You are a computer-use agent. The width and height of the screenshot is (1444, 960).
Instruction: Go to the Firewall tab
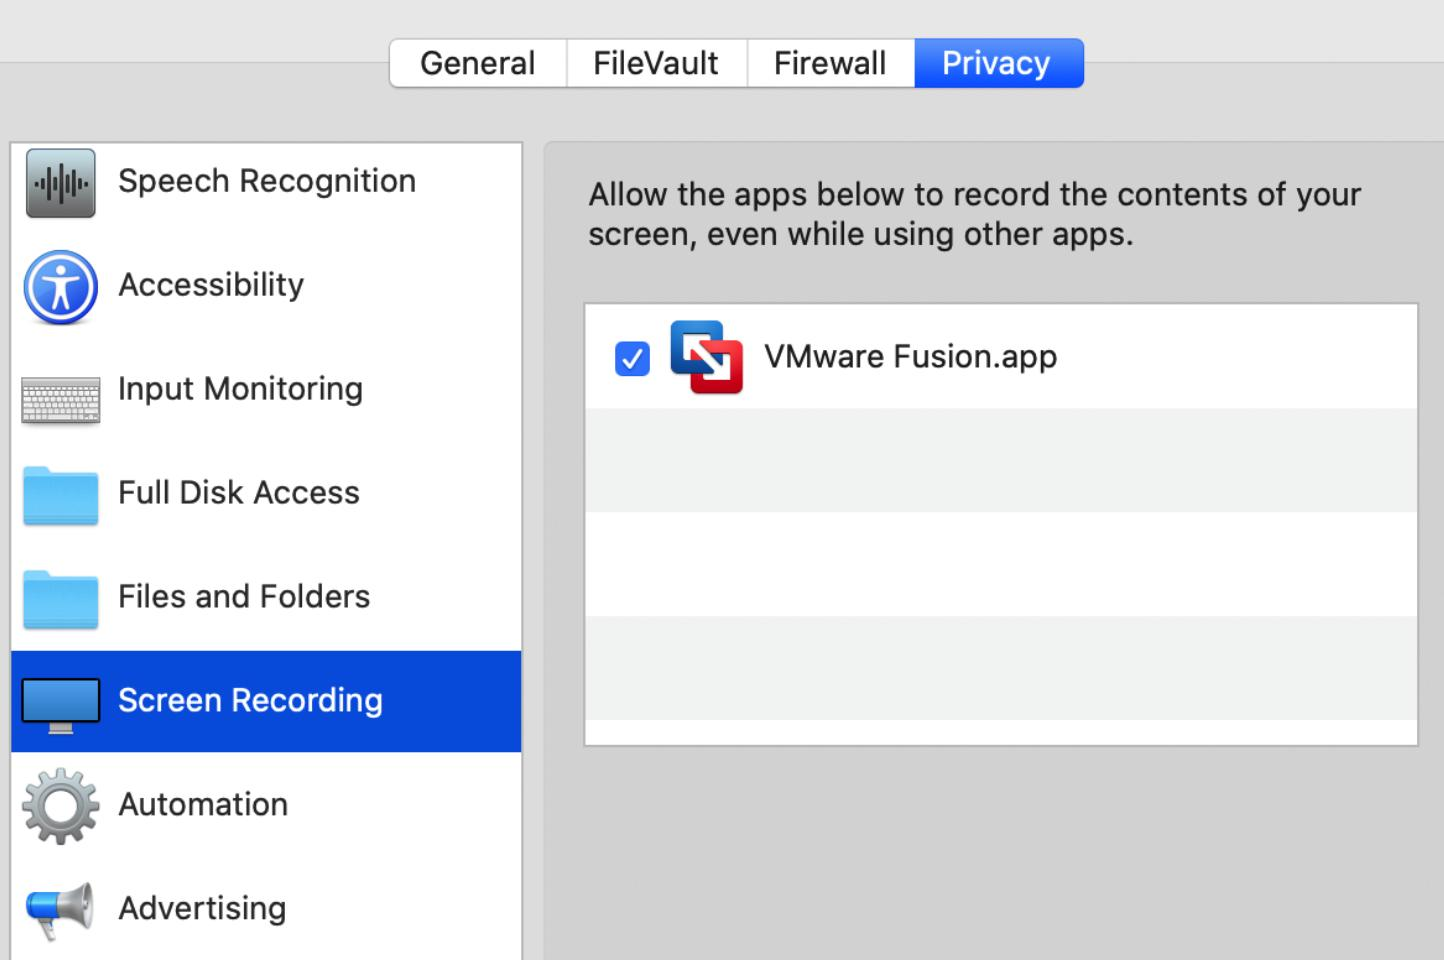pos(830,63)
